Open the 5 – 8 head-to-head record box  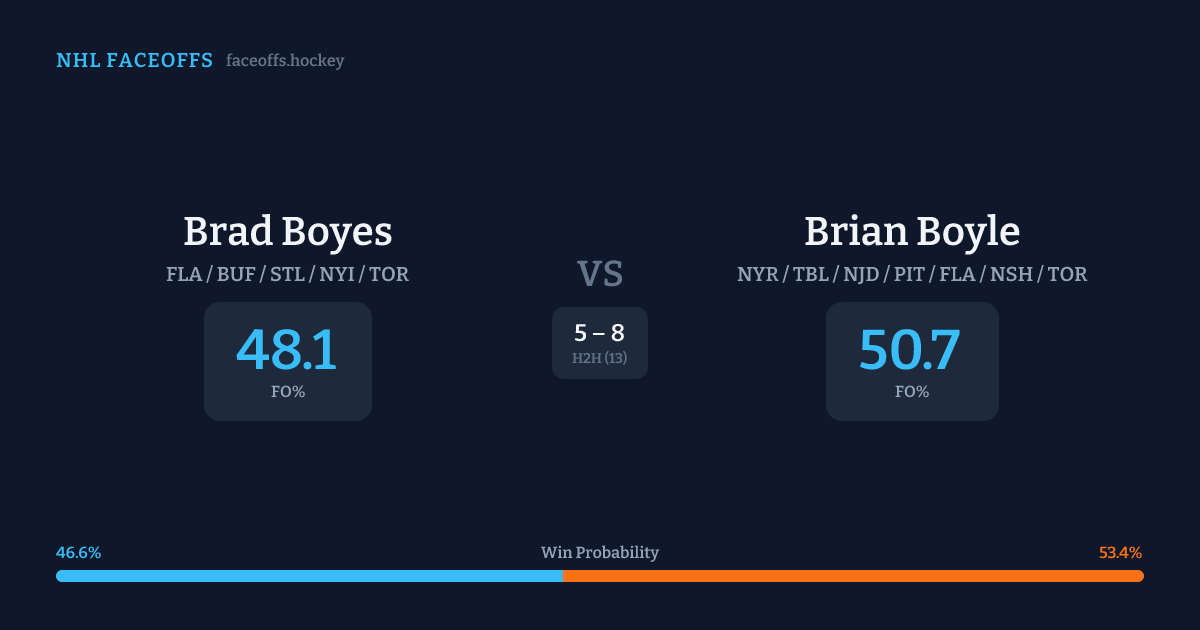point(600,343)
